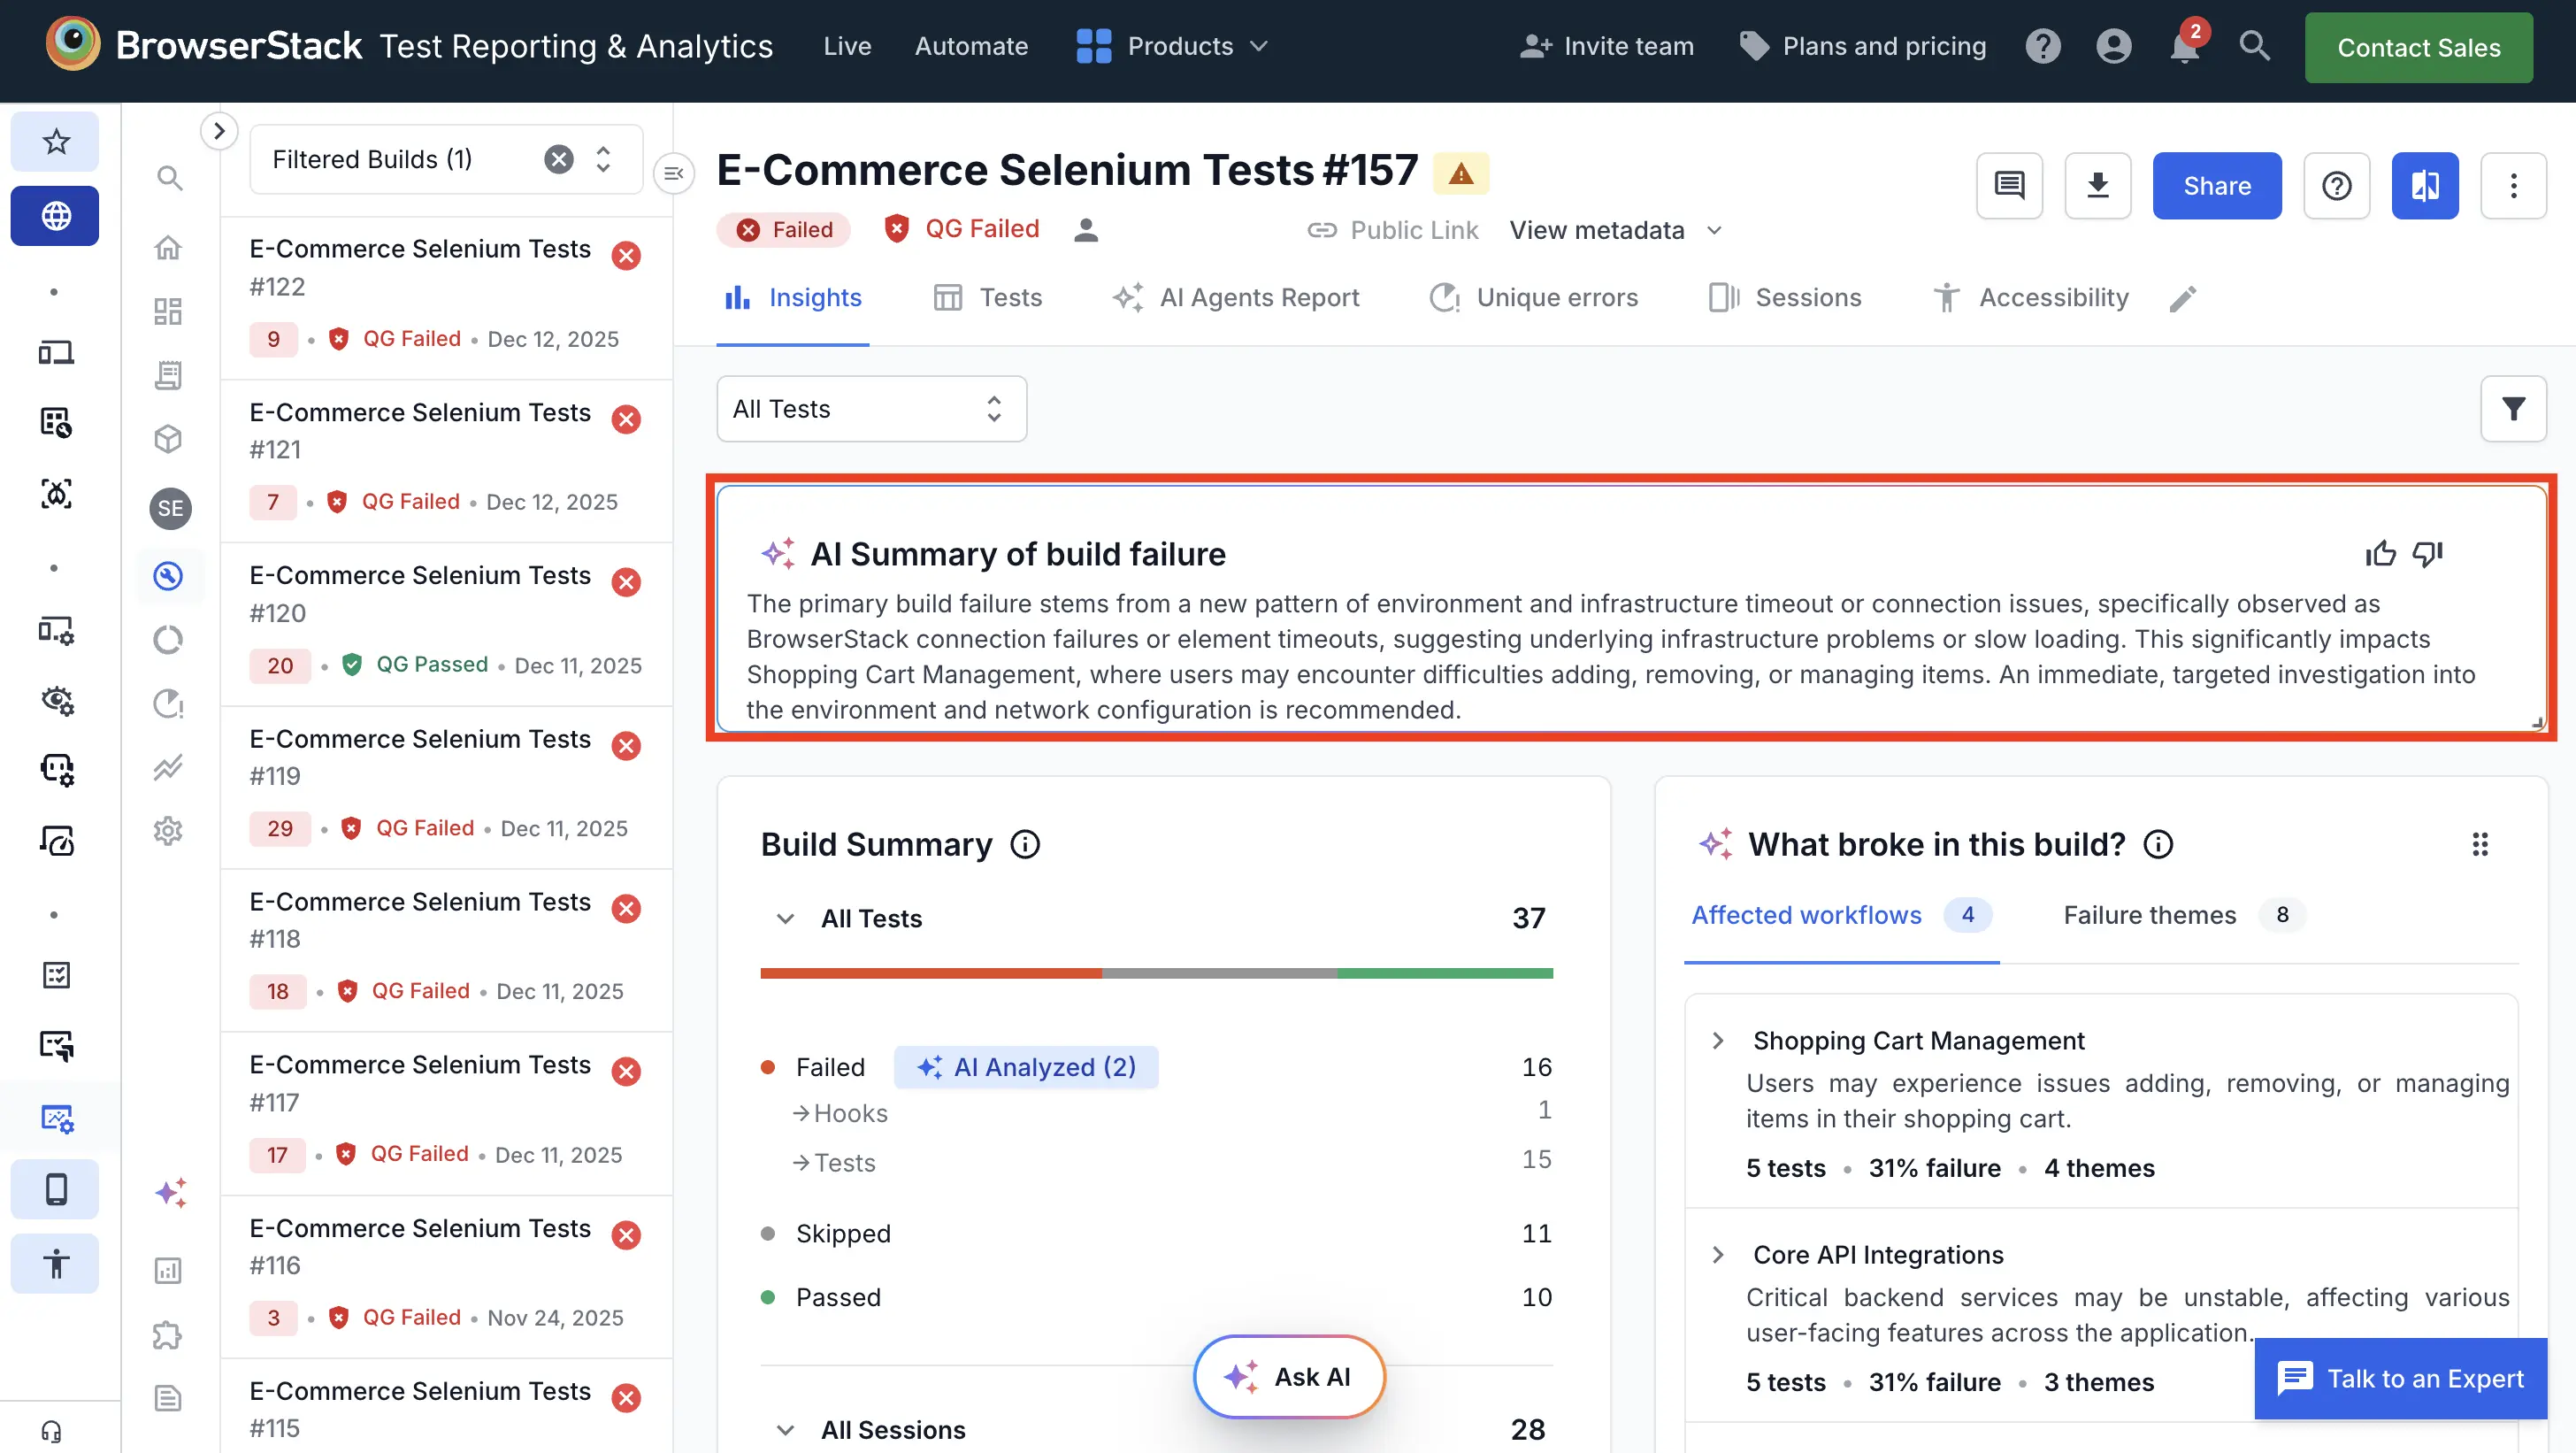
Task: Click the test results status bar
Action: coord(1156,973)
